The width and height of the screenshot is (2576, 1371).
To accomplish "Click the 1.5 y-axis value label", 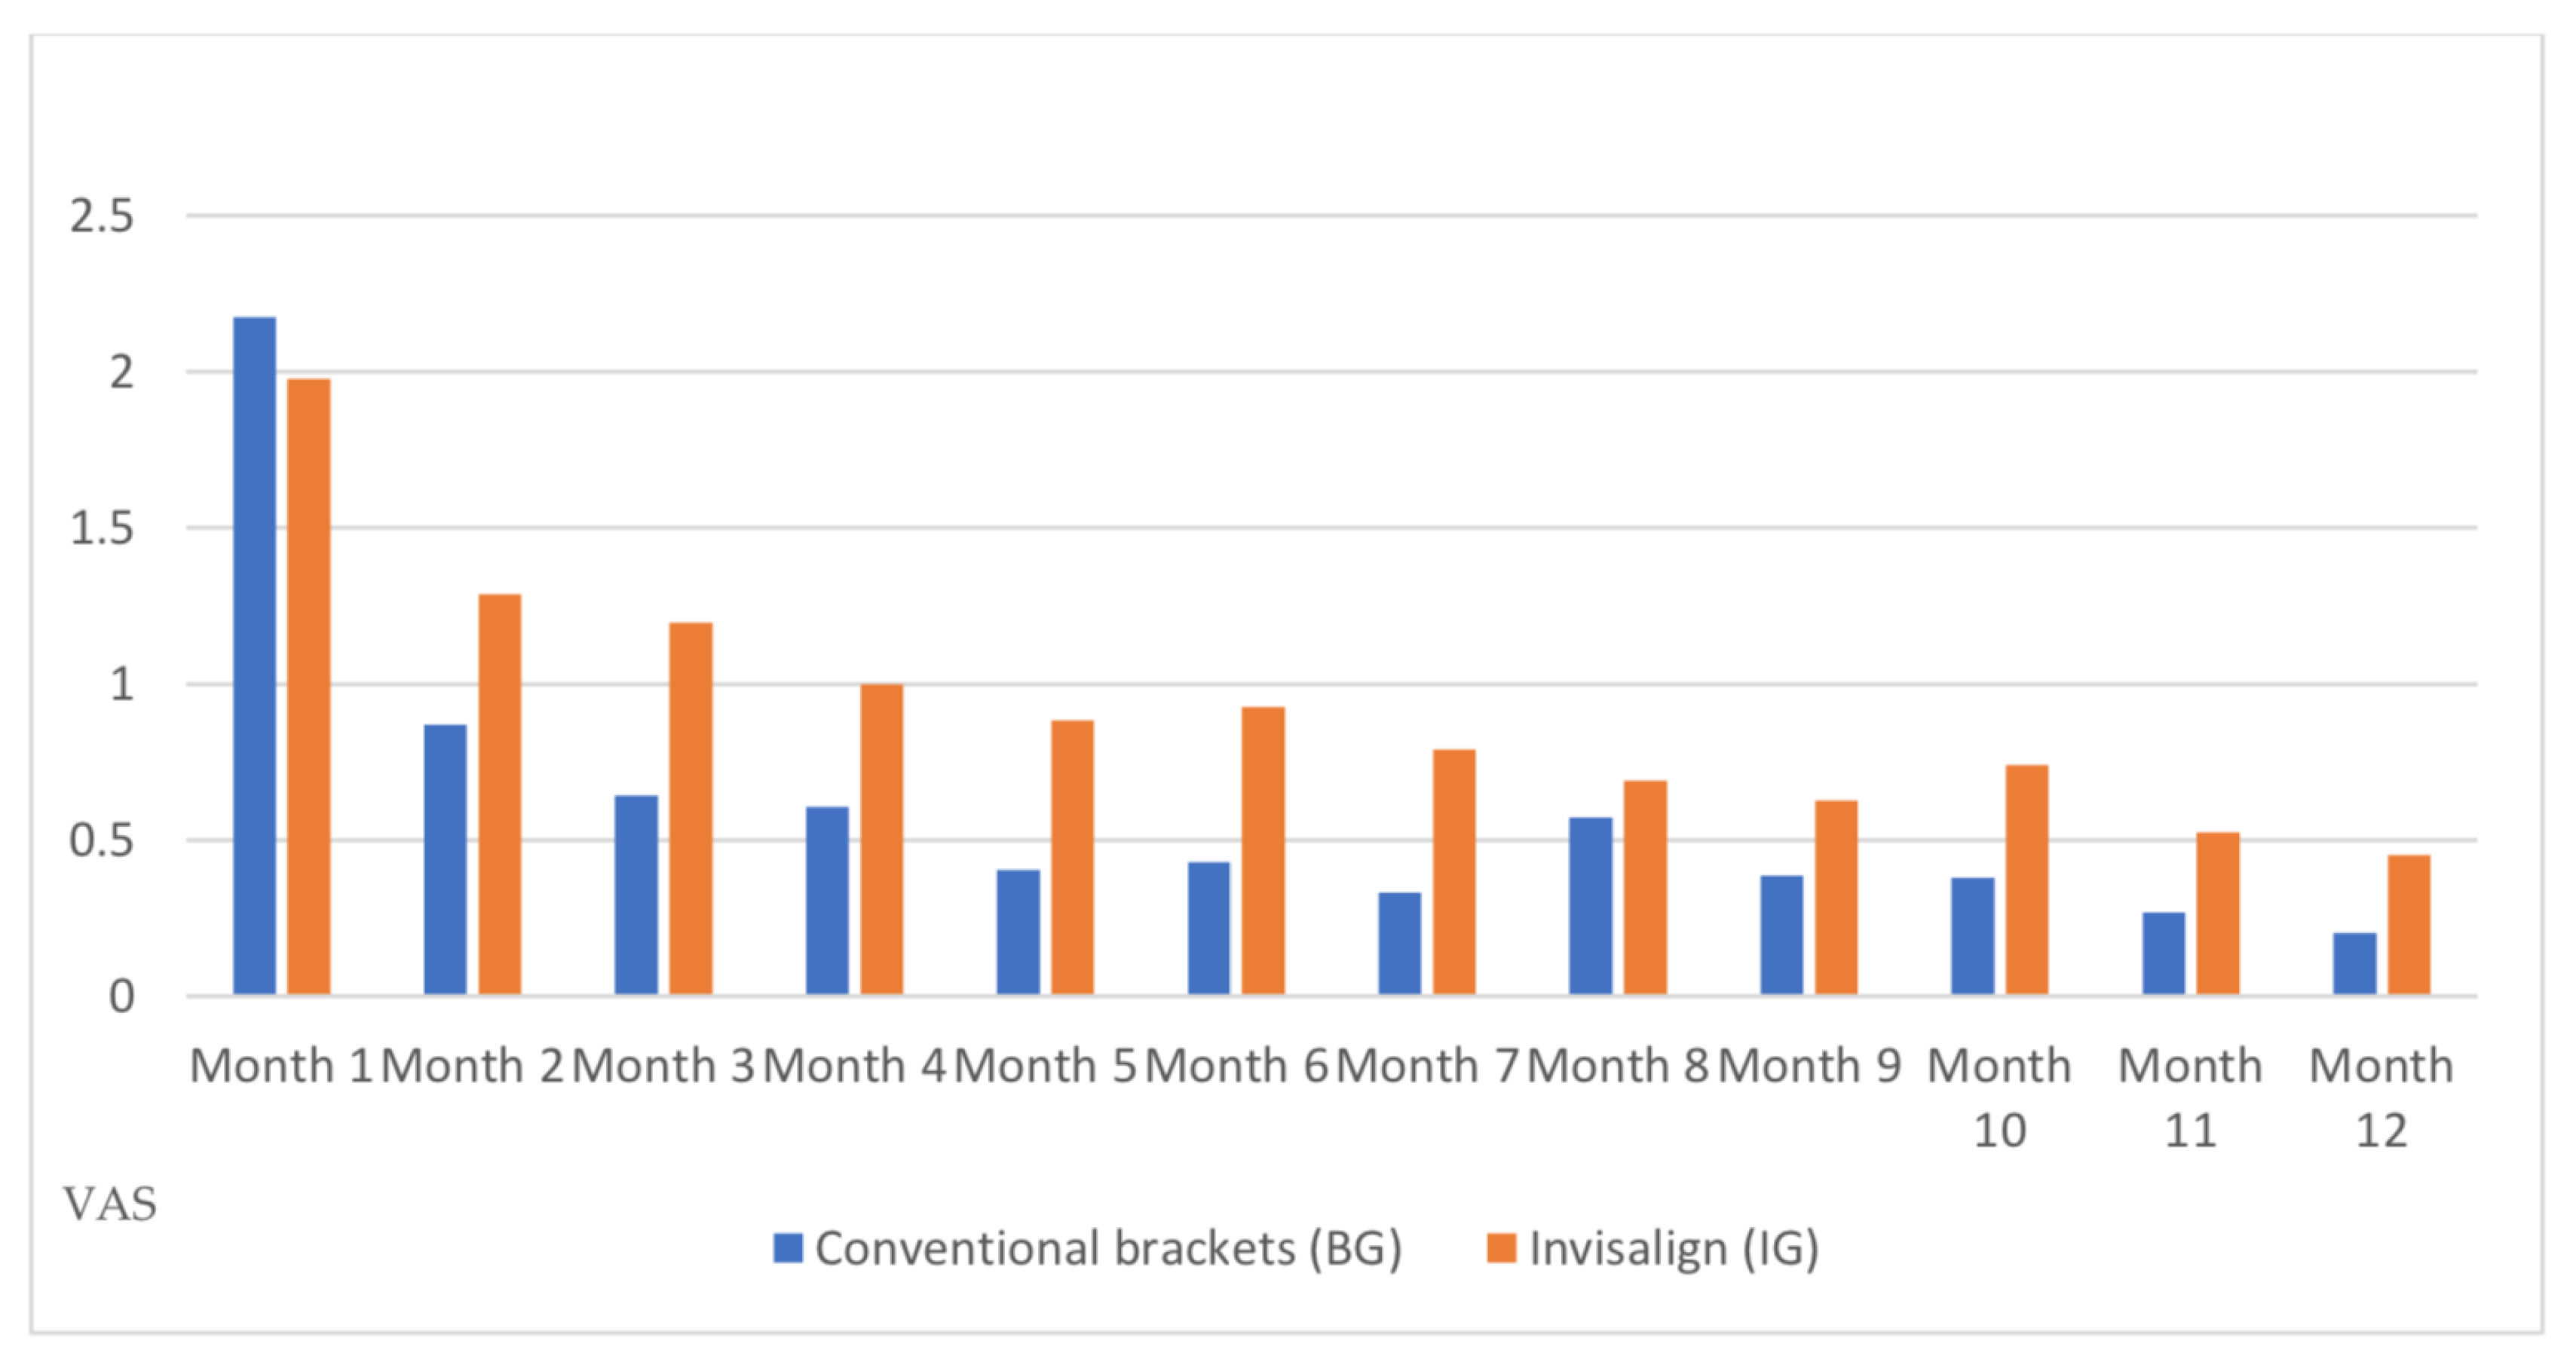I will (101, 528).
